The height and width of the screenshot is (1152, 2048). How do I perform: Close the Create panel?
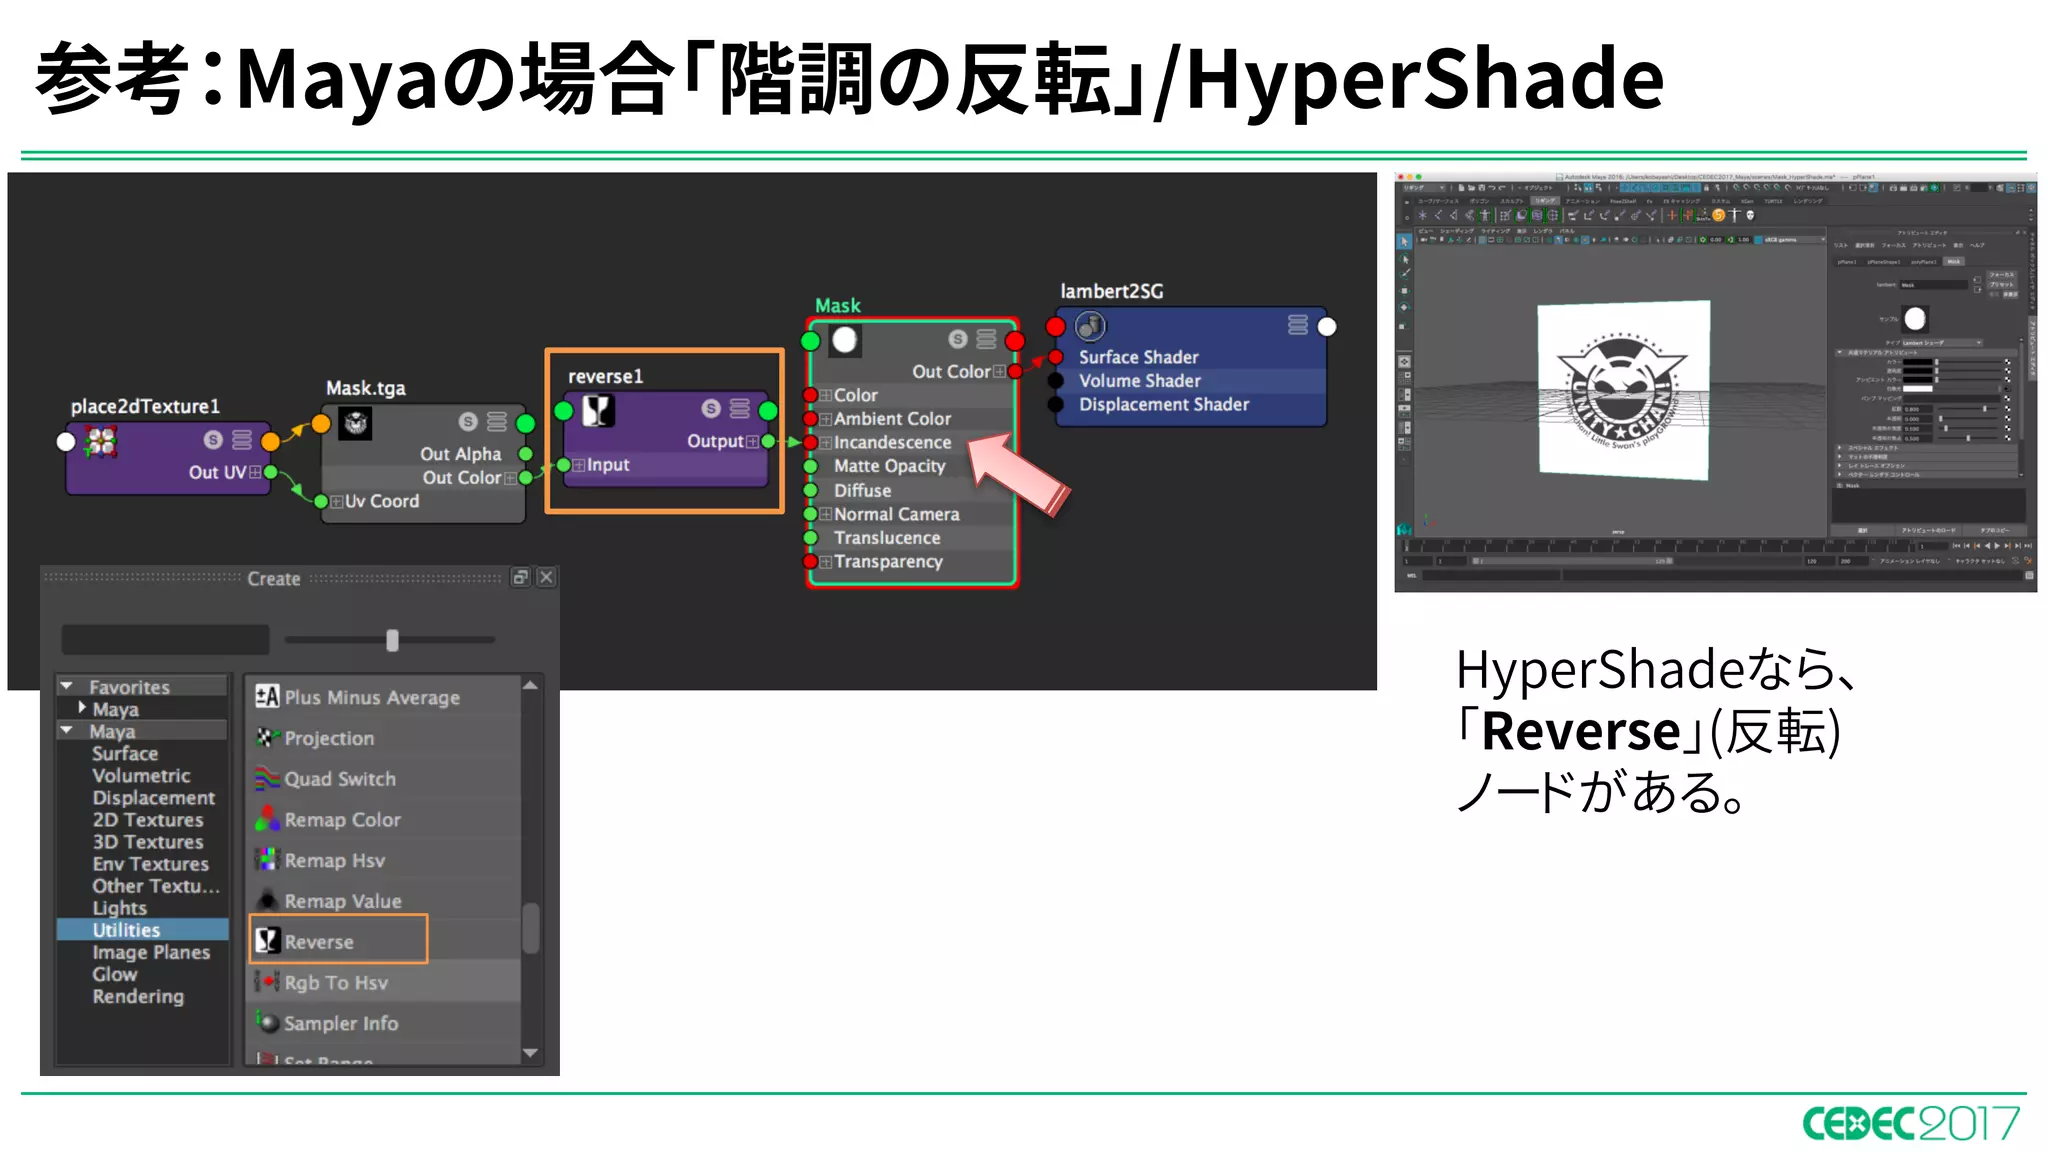(x=546, y=577)
